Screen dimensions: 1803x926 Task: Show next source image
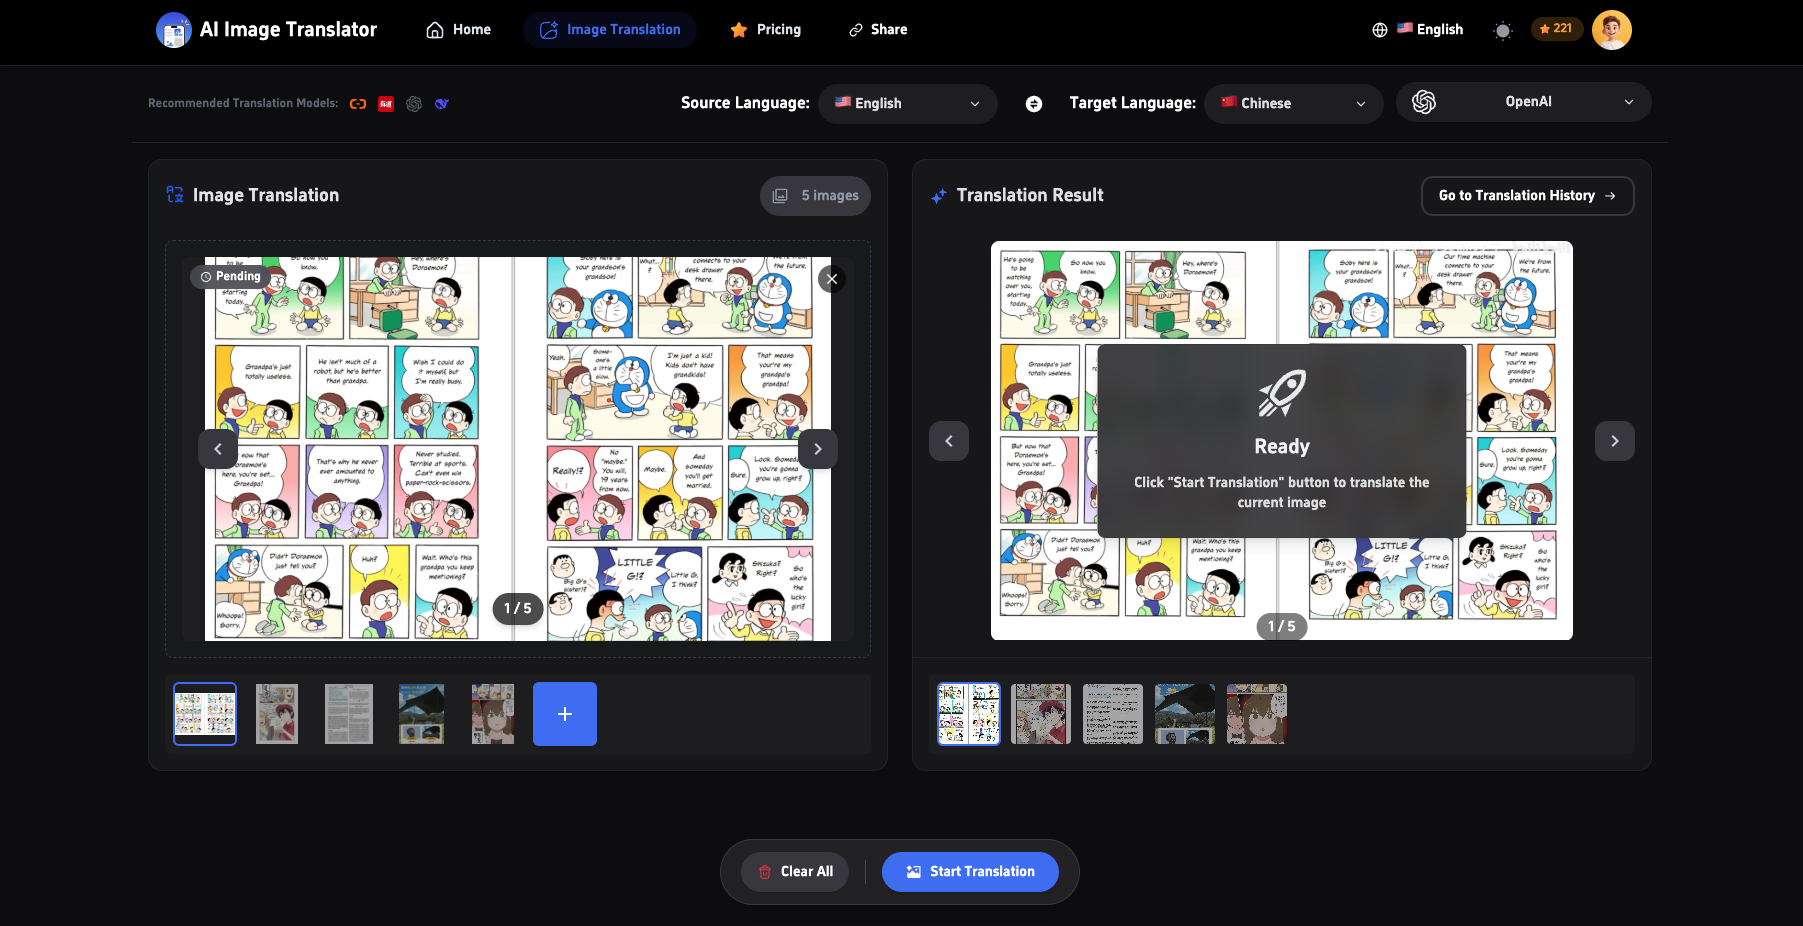[818, 449]
